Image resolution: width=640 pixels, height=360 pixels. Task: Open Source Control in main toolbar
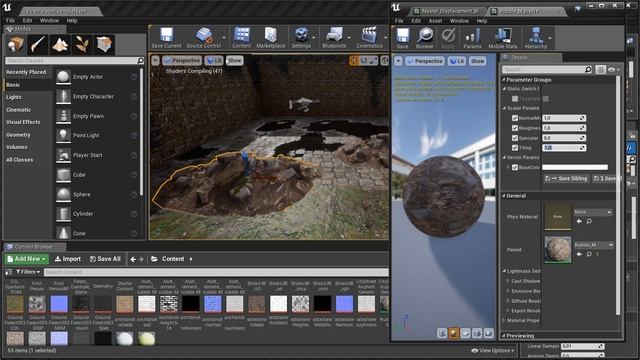(204, 38)
